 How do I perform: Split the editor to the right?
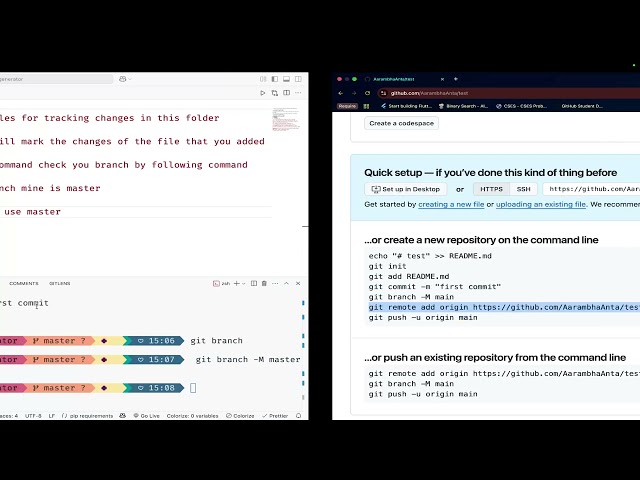(x=287, y=93)
